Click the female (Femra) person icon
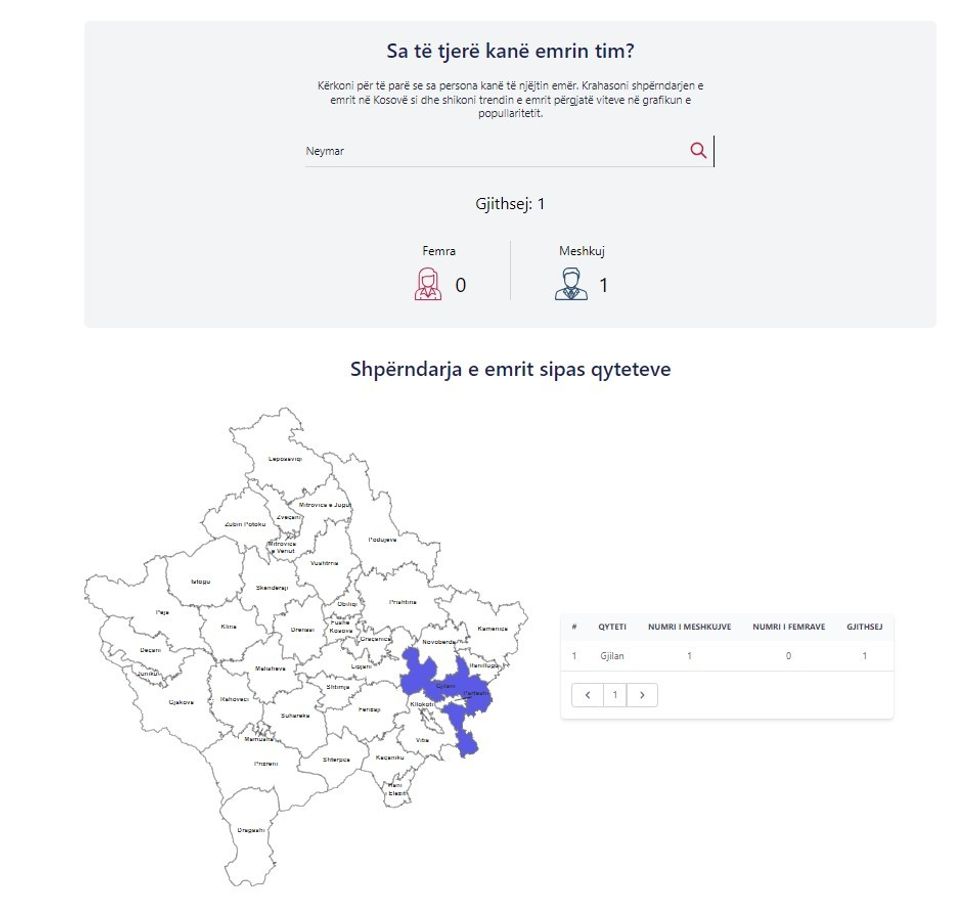Image resolution: width=980 pixels, height=903 pixels. [x=428, y=284]
